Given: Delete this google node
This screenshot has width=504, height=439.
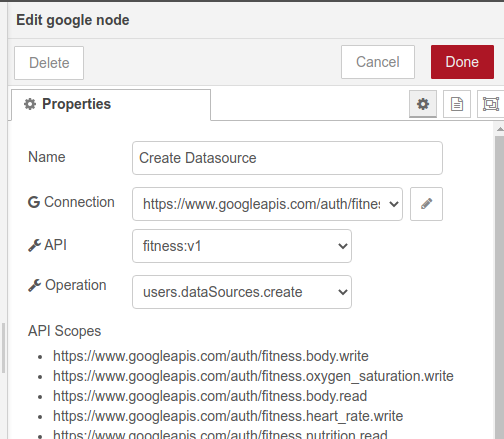Looking at the screenshot, I should (49, 63).
